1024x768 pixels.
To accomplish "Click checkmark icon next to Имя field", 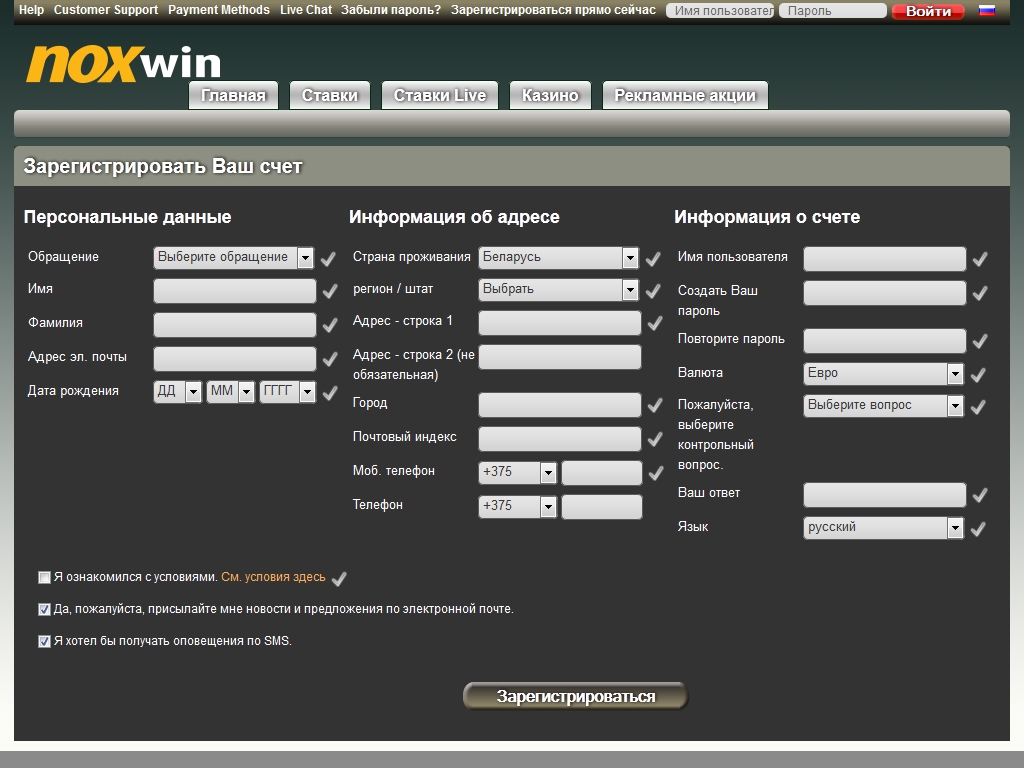I will point(329,292).
